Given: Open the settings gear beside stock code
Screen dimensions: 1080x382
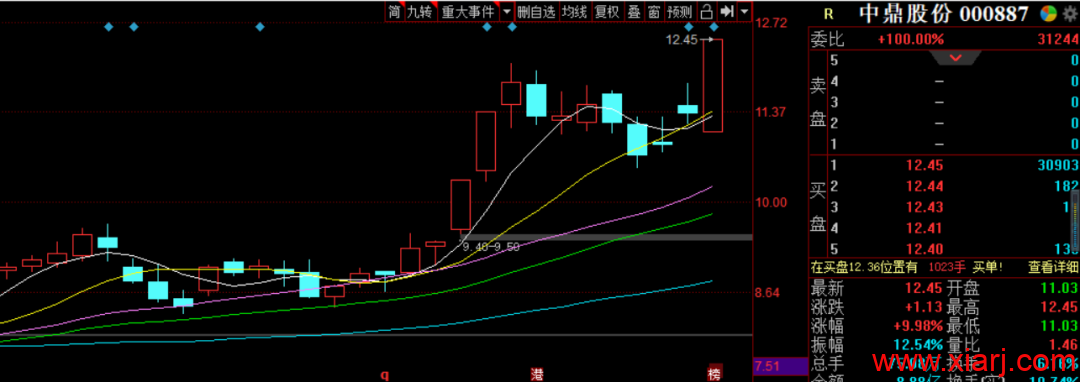Looking at the screenshot, I should click(1069, 14).
